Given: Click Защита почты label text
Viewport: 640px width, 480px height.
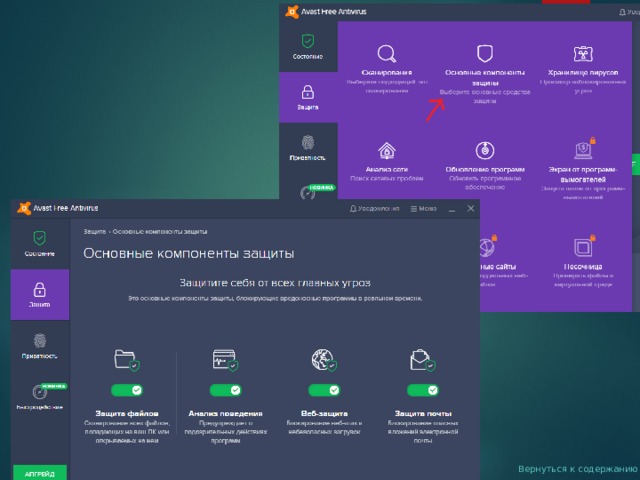Looking at the screenshot, I should (423, 413).
